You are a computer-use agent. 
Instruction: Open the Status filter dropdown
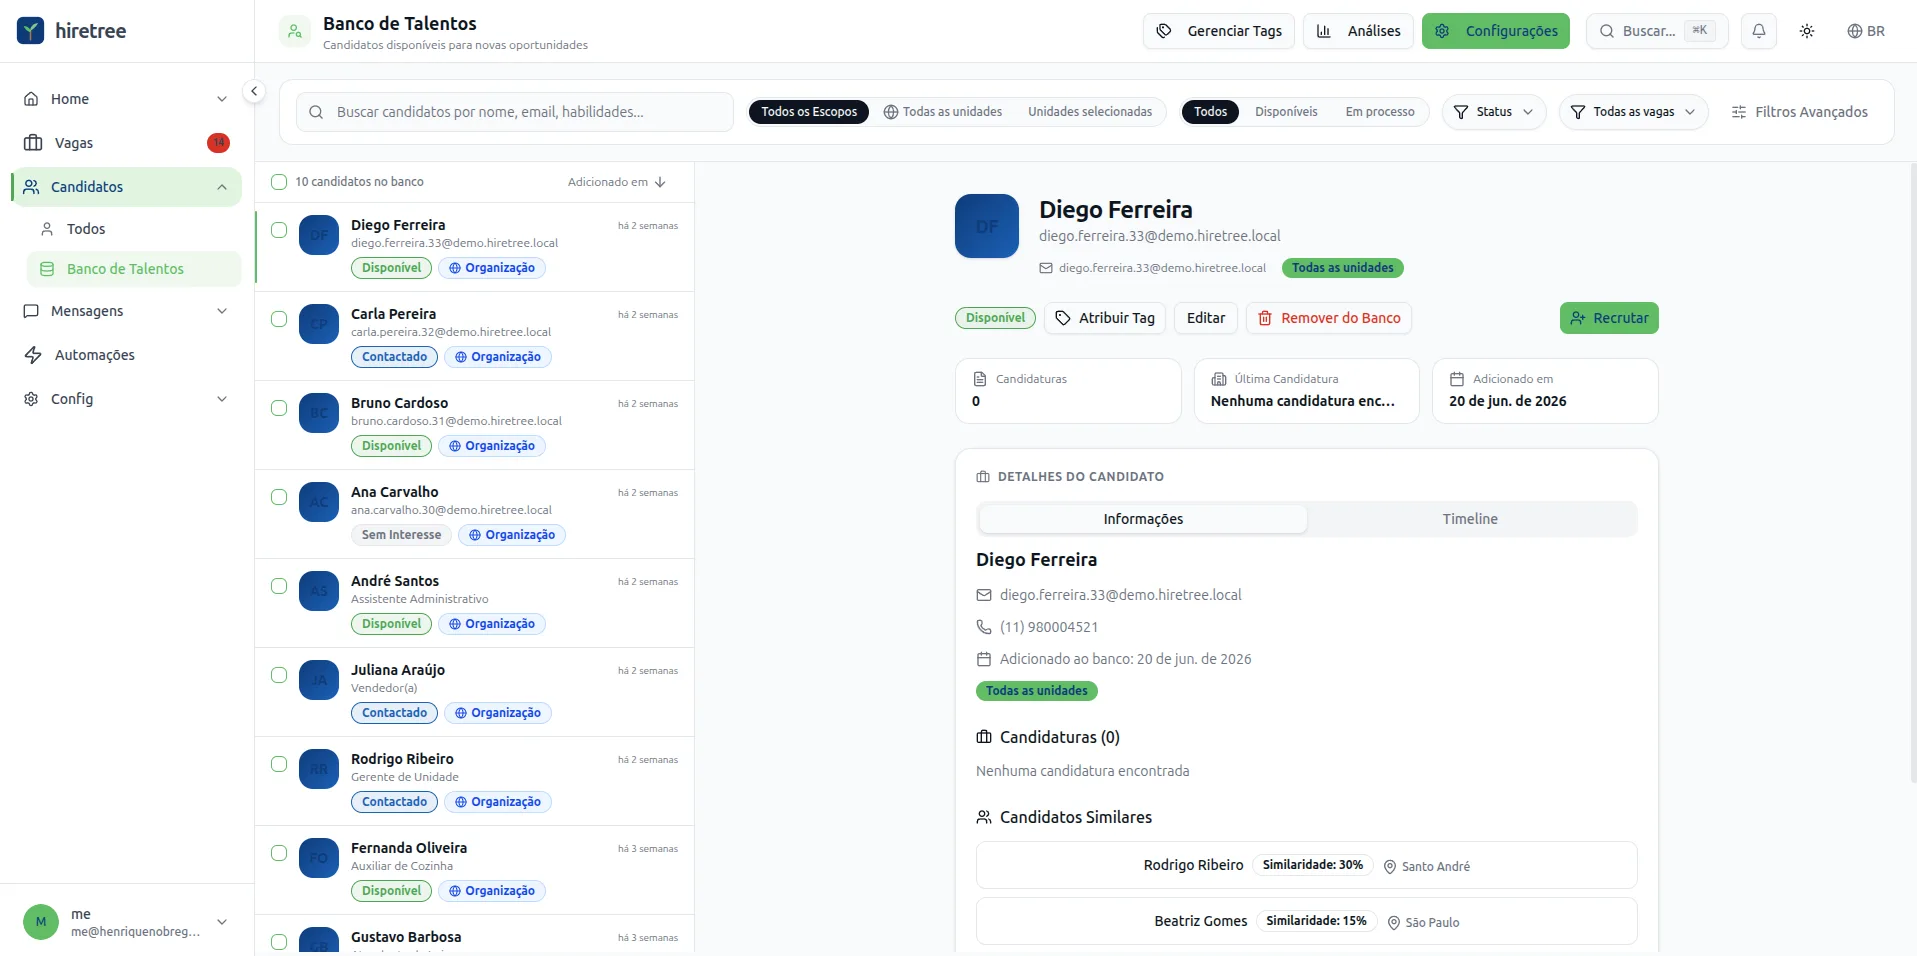tap(1494, 112)
